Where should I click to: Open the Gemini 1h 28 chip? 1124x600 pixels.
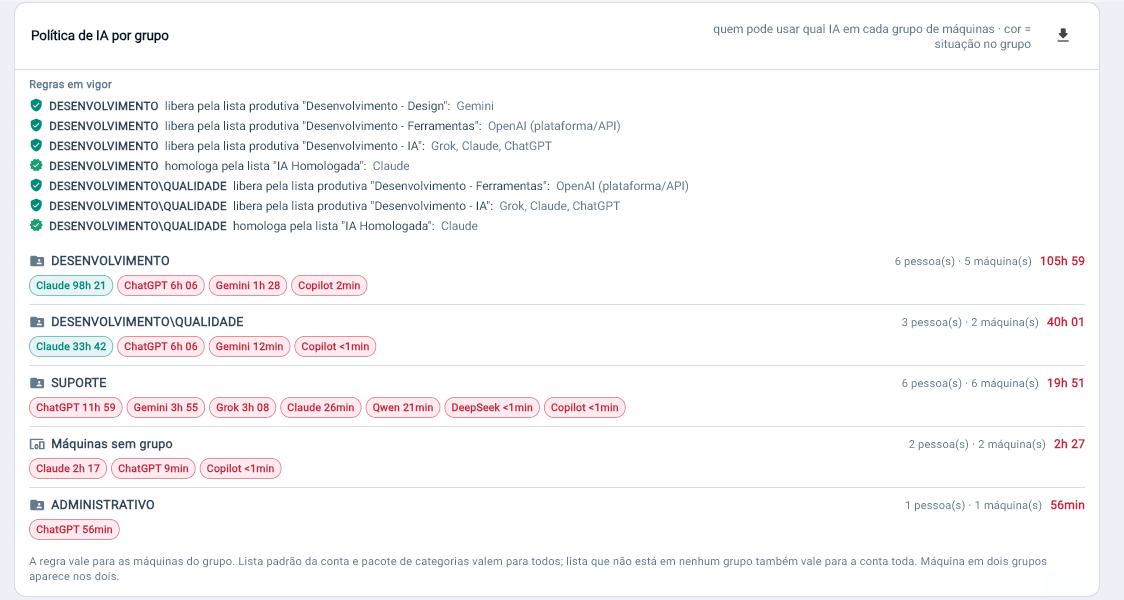coord(248,285)
